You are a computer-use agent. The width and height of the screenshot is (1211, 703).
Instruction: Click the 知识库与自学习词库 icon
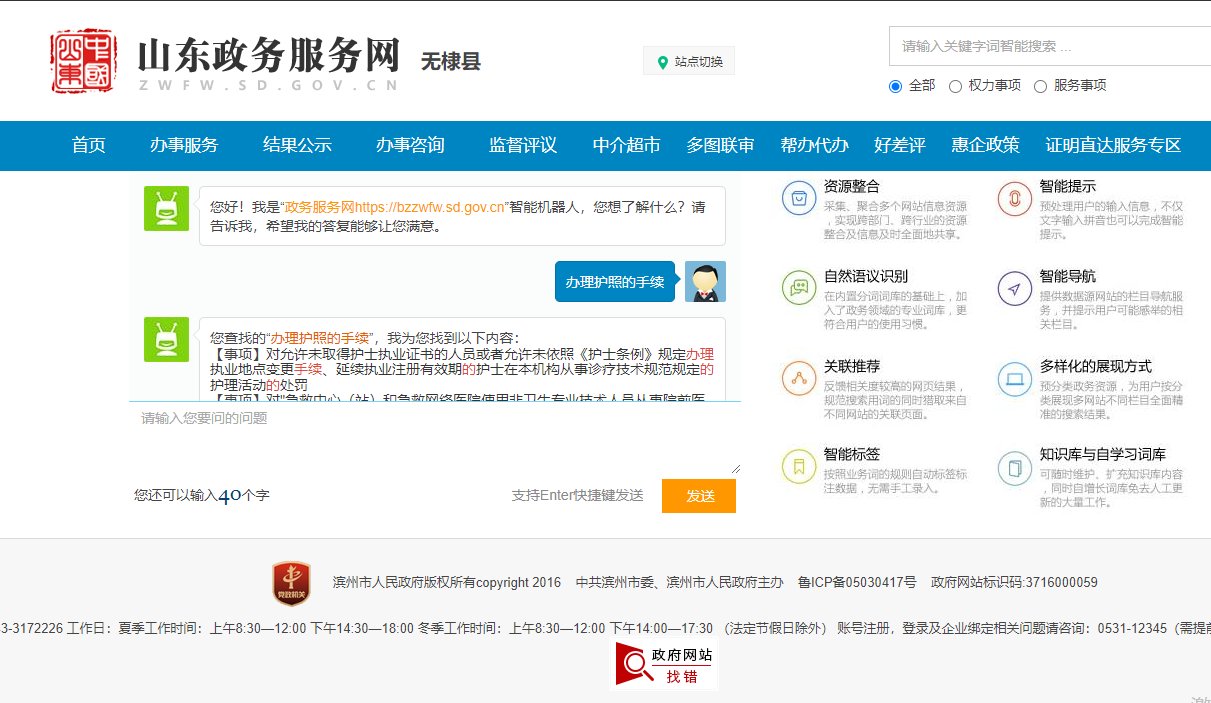[x=1014, y=467]
